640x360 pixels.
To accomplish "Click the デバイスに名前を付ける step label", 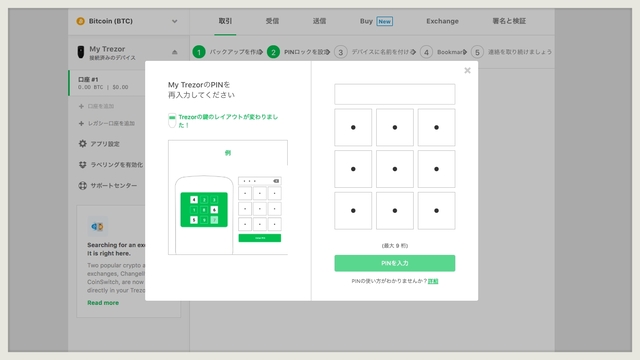I will tap(381, 52).
